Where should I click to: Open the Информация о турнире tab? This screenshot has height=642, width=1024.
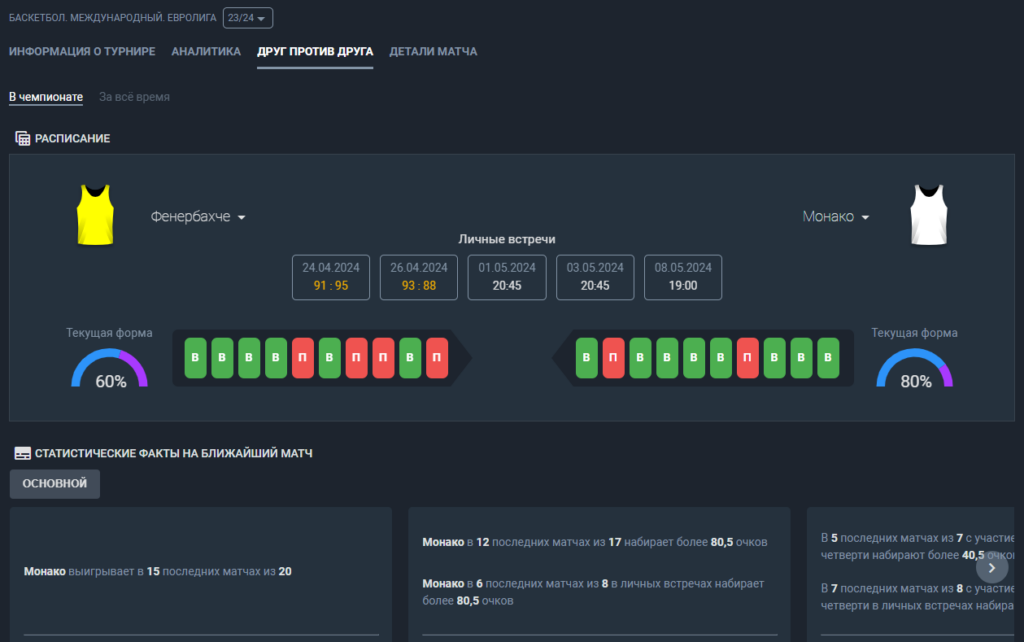click(82, 52)
